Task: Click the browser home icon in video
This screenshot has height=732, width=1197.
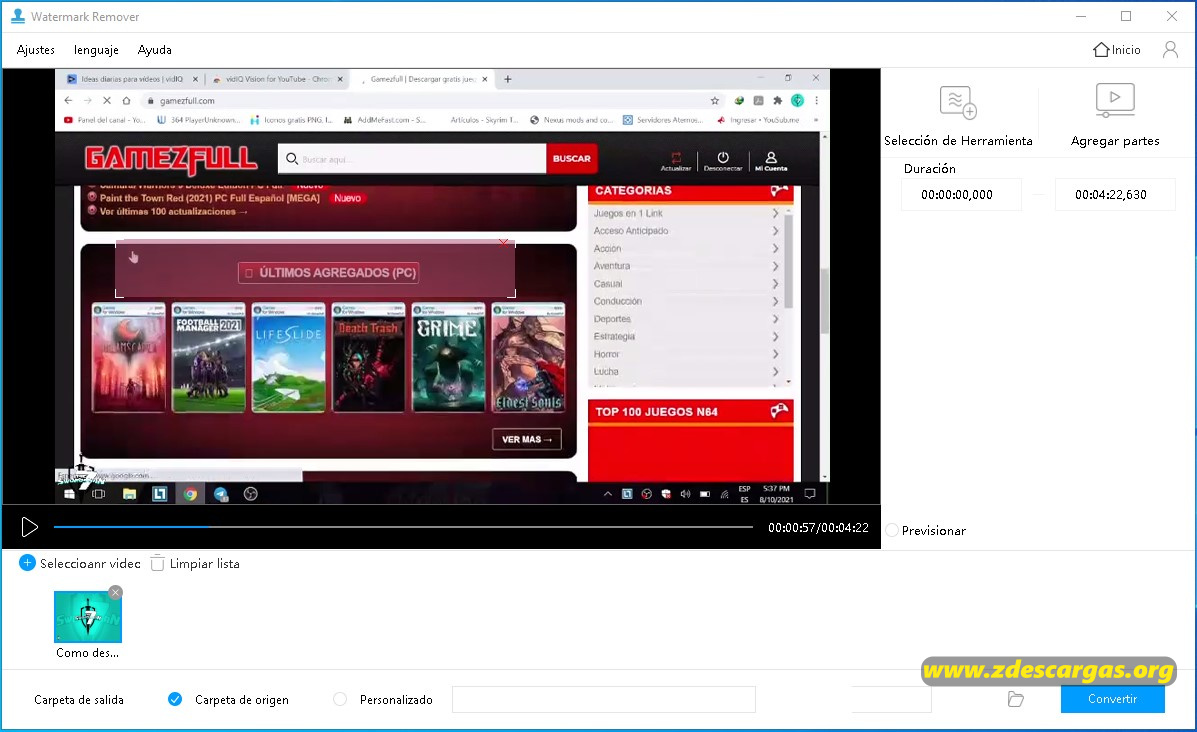Action: pyautogui.click(x=127, y=100)
